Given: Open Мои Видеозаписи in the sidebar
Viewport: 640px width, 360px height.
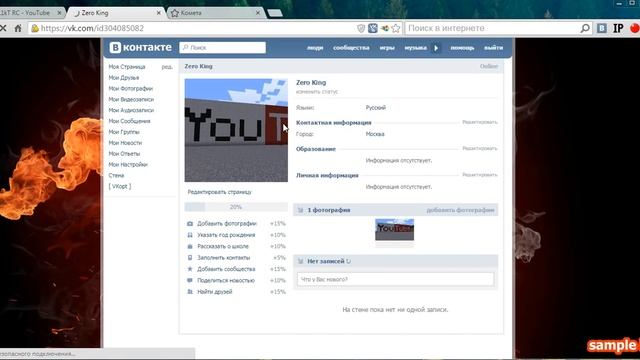Looking at the screenshot, I should 131,99.
